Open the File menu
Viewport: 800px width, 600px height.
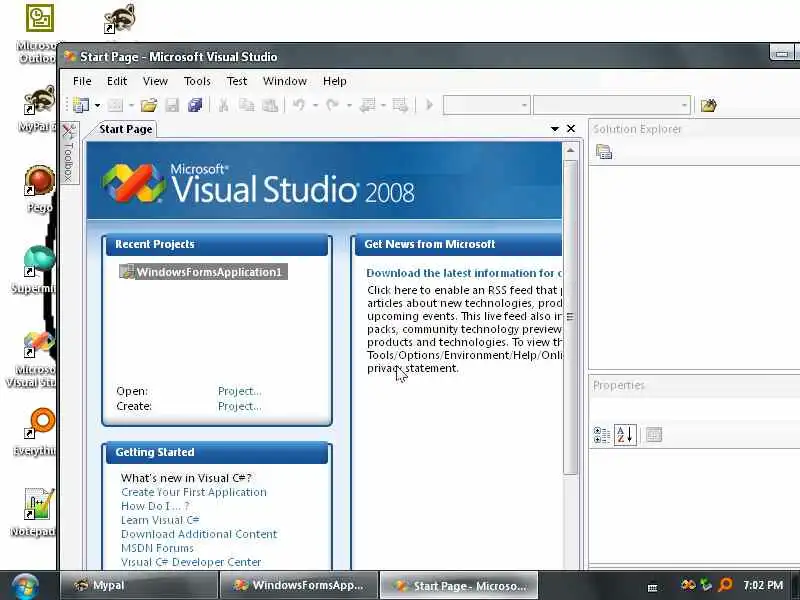pyautogui.click(x=82, y=81)
